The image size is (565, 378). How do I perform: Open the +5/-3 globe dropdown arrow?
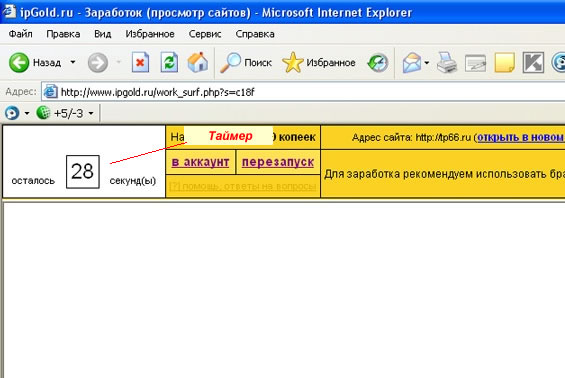(x=91, y=114)
